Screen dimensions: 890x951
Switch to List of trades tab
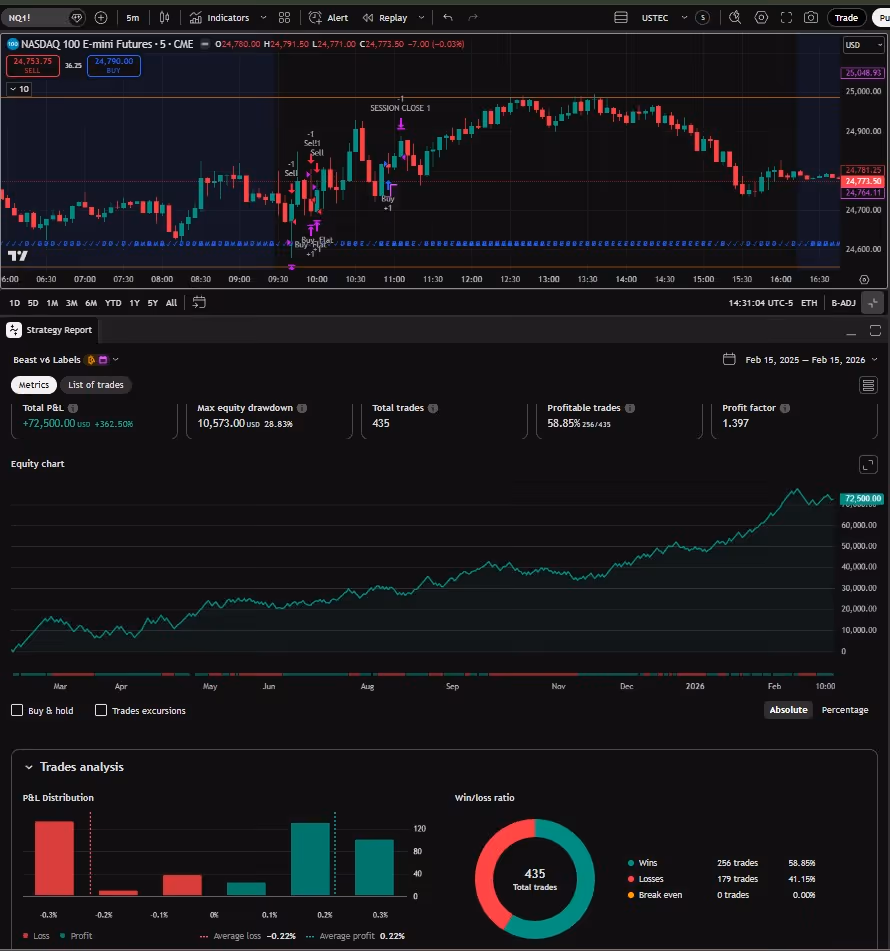96,385
